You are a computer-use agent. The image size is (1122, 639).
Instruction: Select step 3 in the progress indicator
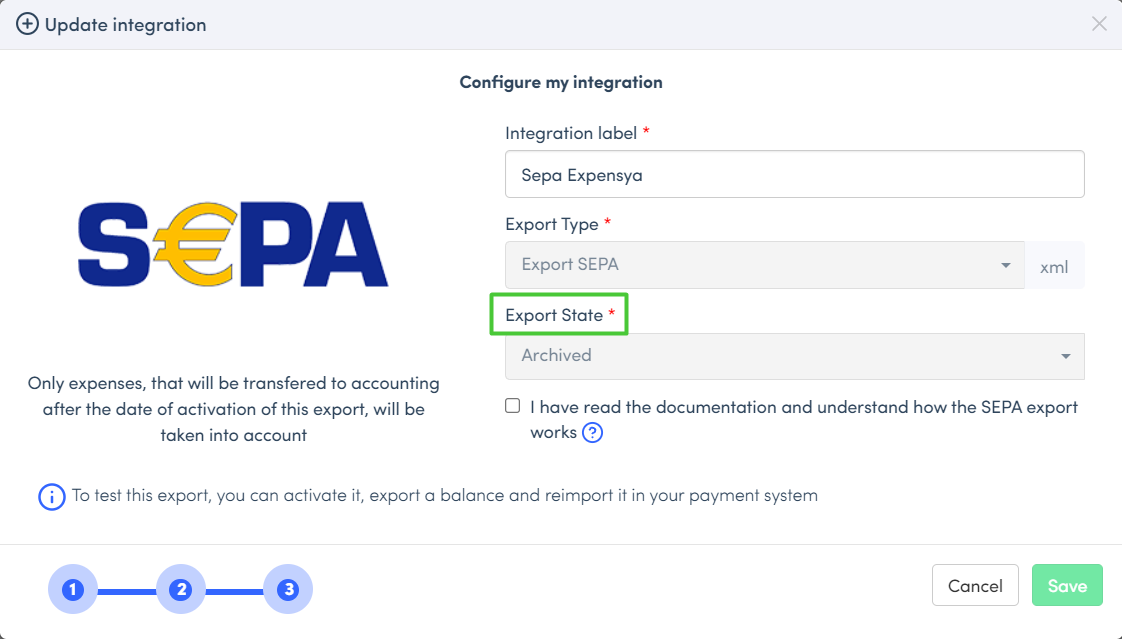click(x=288, y=589)
